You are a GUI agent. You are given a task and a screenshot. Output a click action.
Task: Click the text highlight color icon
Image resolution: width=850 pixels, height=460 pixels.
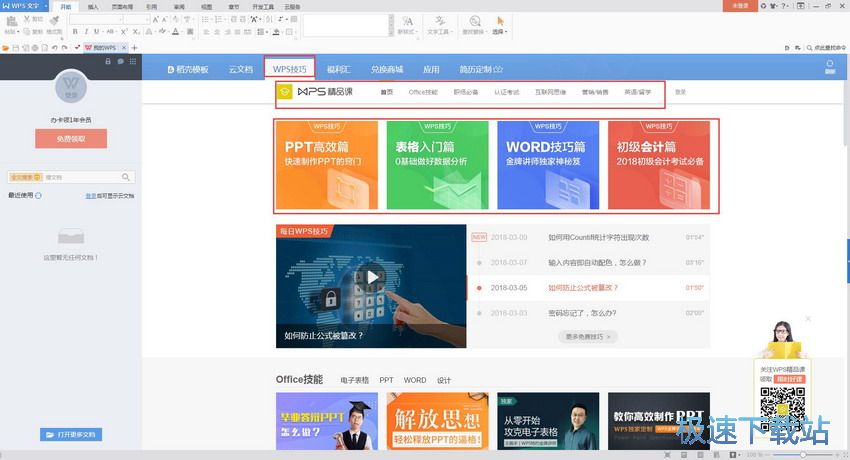[162, 32]
